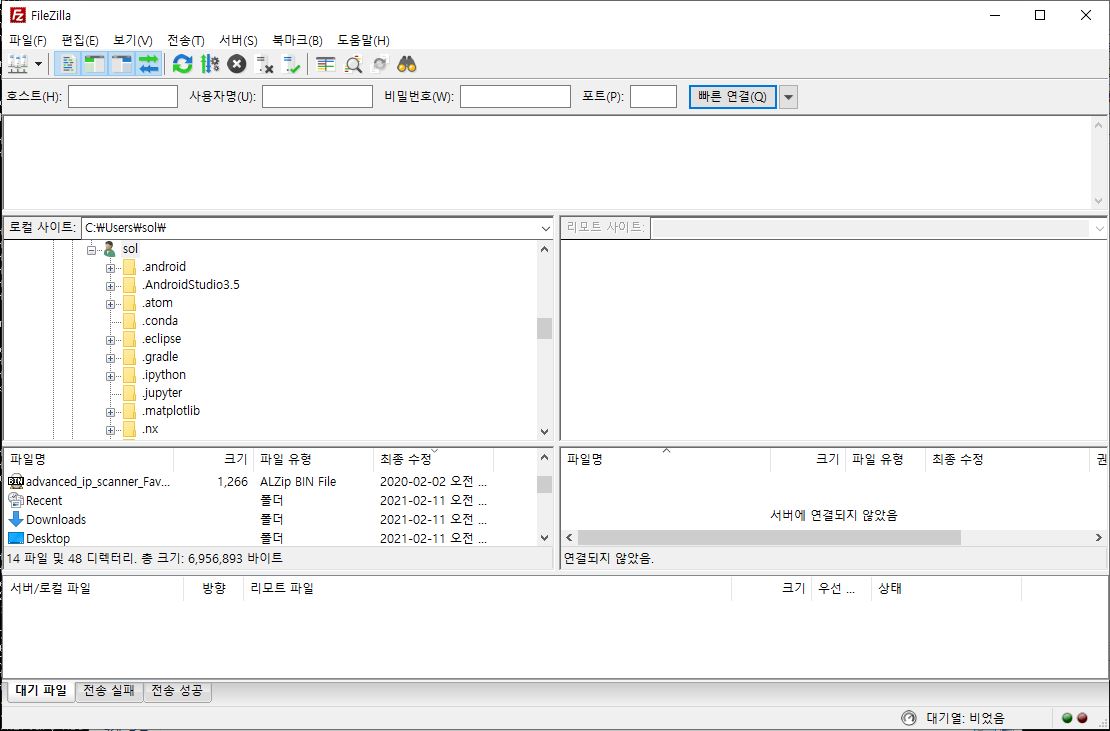1110x731 pixels.
Task: Click the 빠른 연결(Q) button
Action: (732, 97)
